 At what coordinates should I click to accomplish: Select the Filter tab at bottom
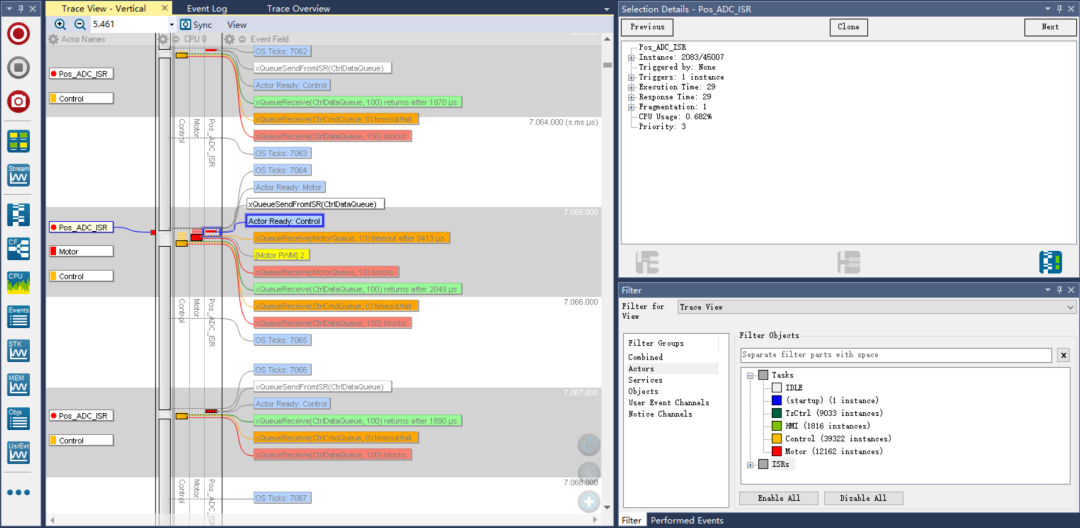click(x=632, y=520)
